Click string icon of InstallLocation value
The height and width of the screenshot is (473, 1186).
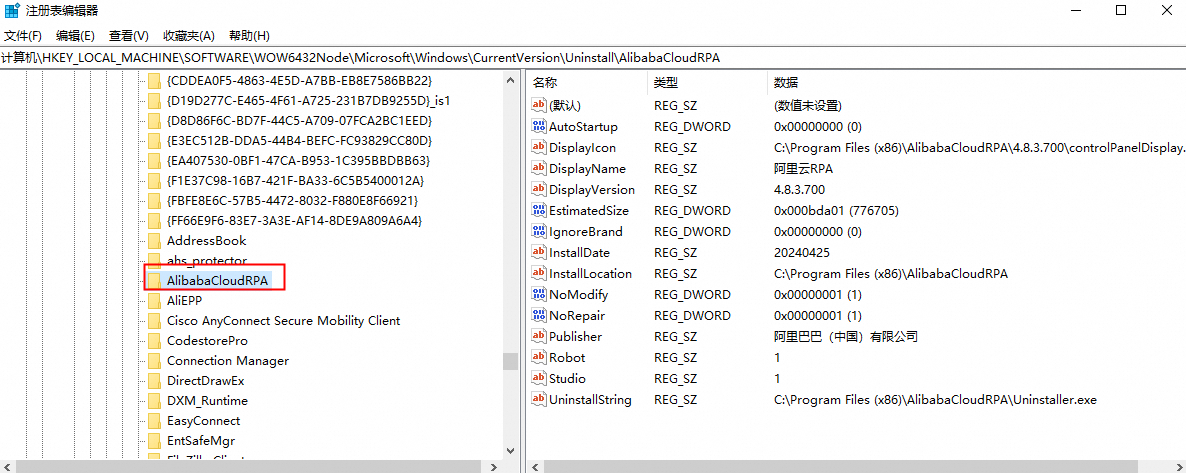point(539,273)
